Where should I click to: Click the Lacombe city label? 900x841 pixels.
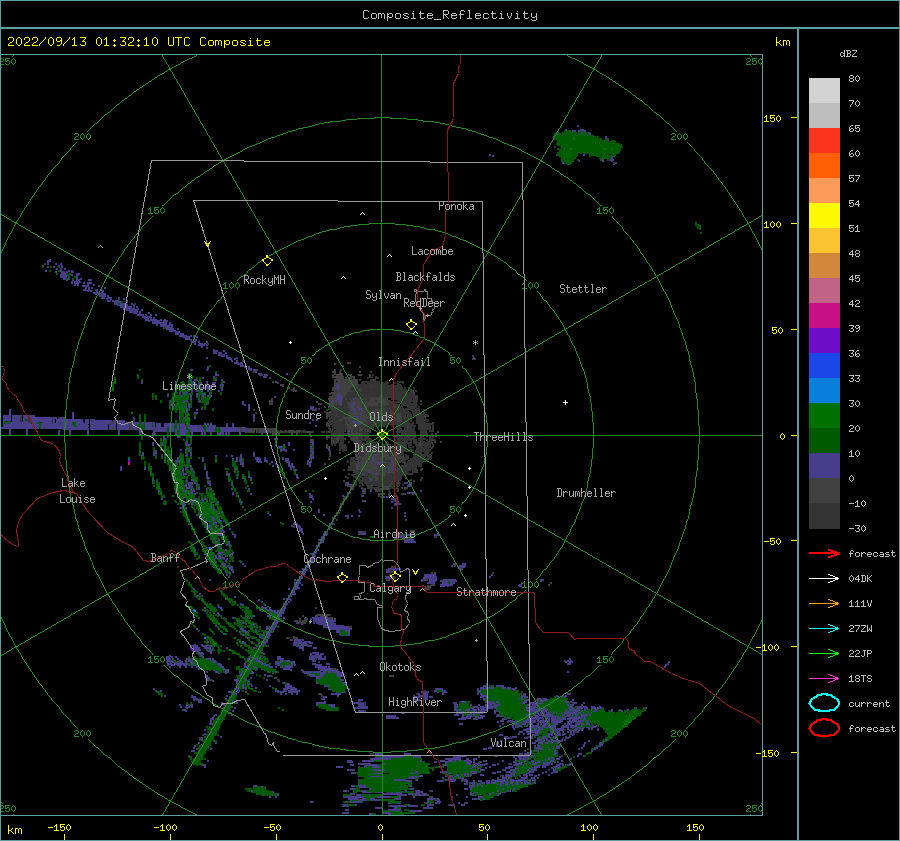tap(432, 251)
